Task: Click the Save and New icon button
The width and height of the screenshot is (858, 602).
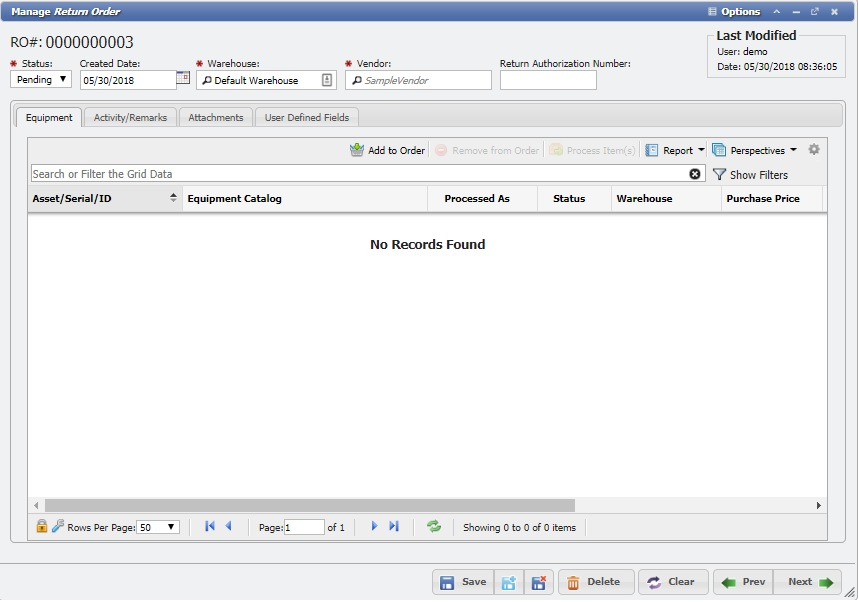Action: coord(509,582)
